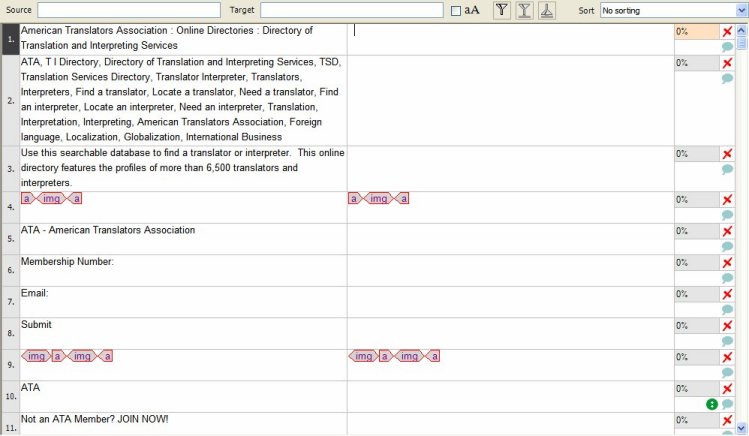Select row number 5 header
The image size is (749, 436).
coord(11,238)
